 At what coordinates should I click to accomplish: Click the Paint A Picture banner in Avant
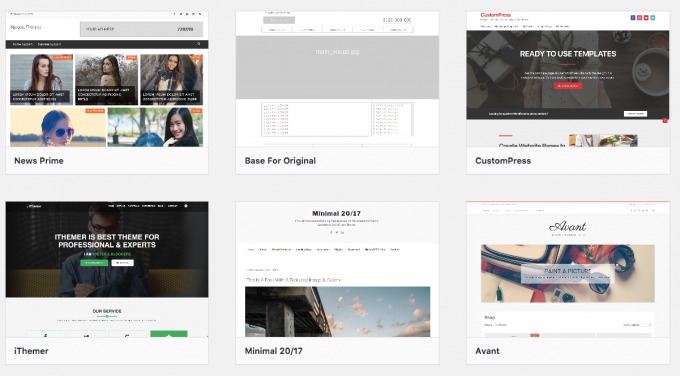point(568,274)
